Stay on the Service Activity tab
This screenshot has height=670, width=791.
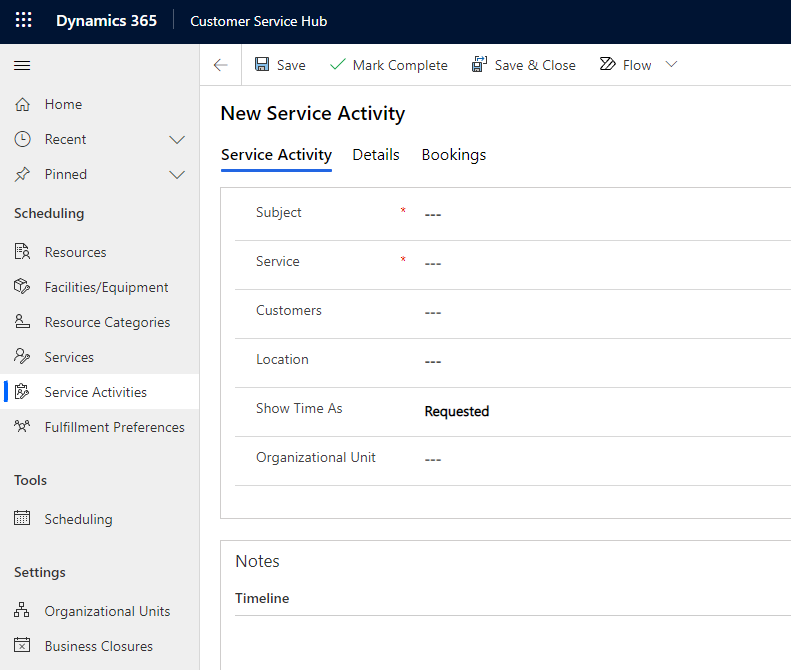[276, 155]
